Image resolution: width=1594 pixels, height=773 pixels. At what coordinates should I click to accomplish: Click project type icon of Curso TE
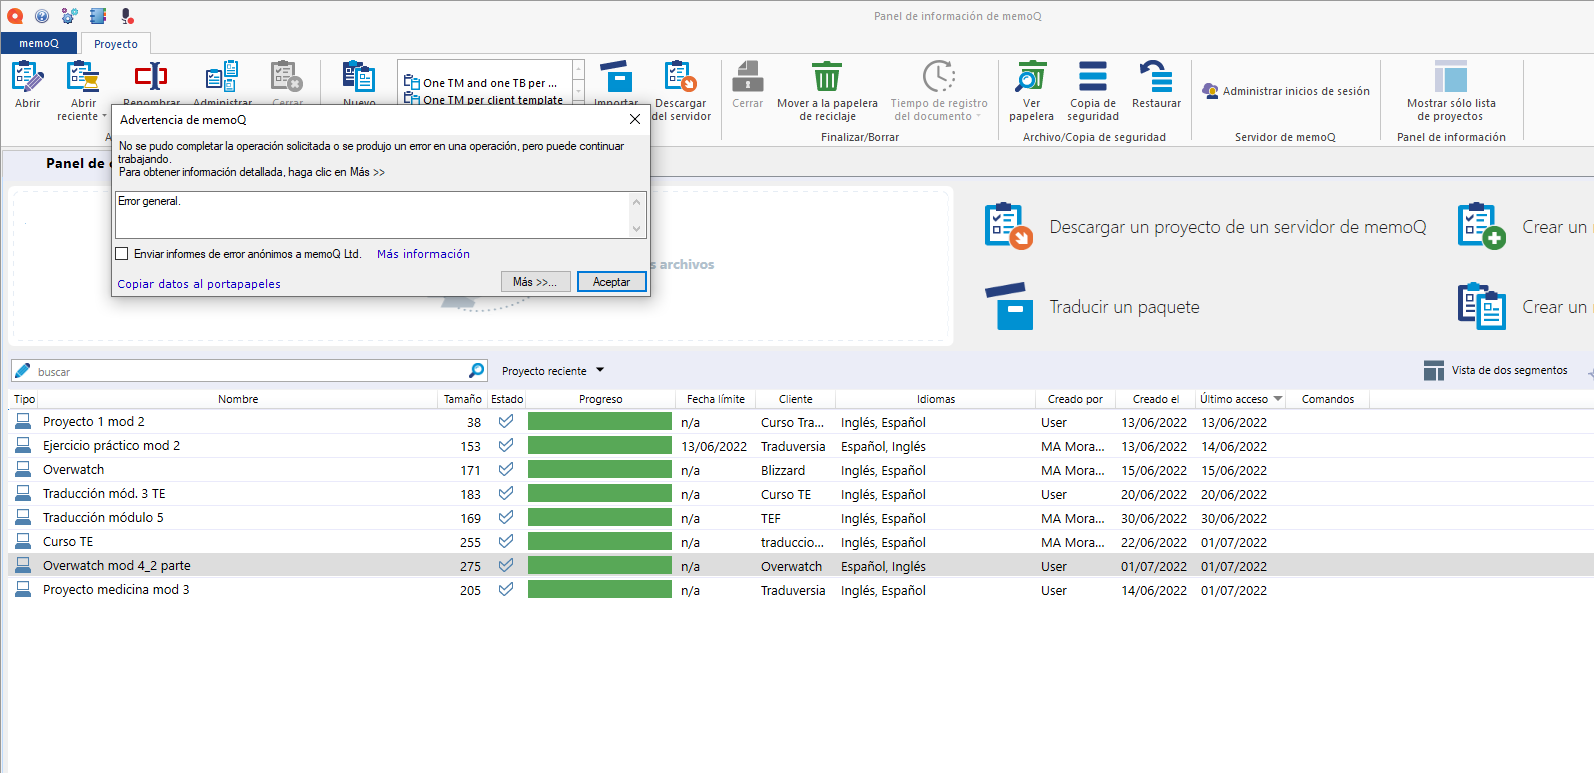[22, 541]
